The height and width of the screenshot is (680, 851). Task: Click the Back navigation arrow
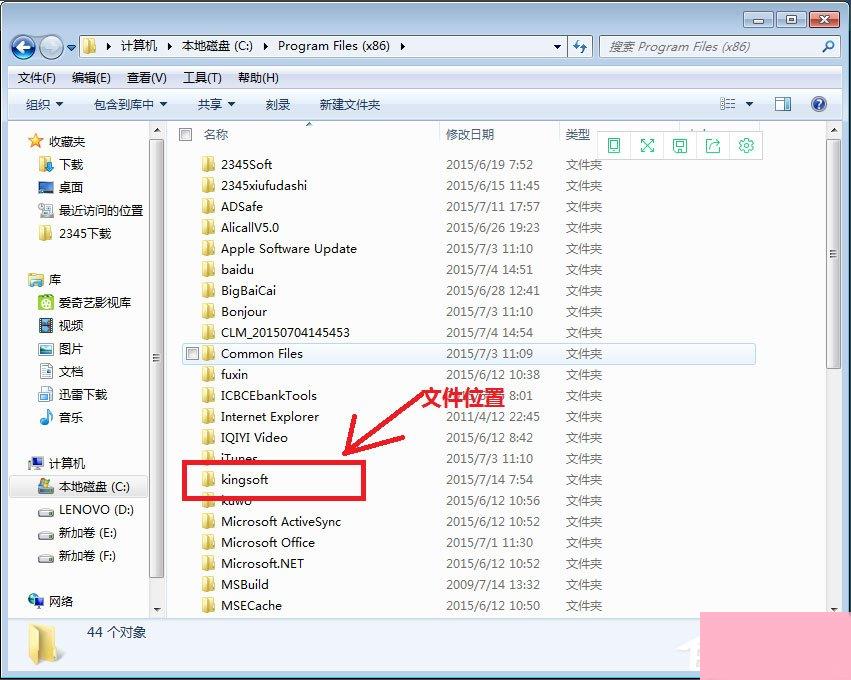[23, 48]
